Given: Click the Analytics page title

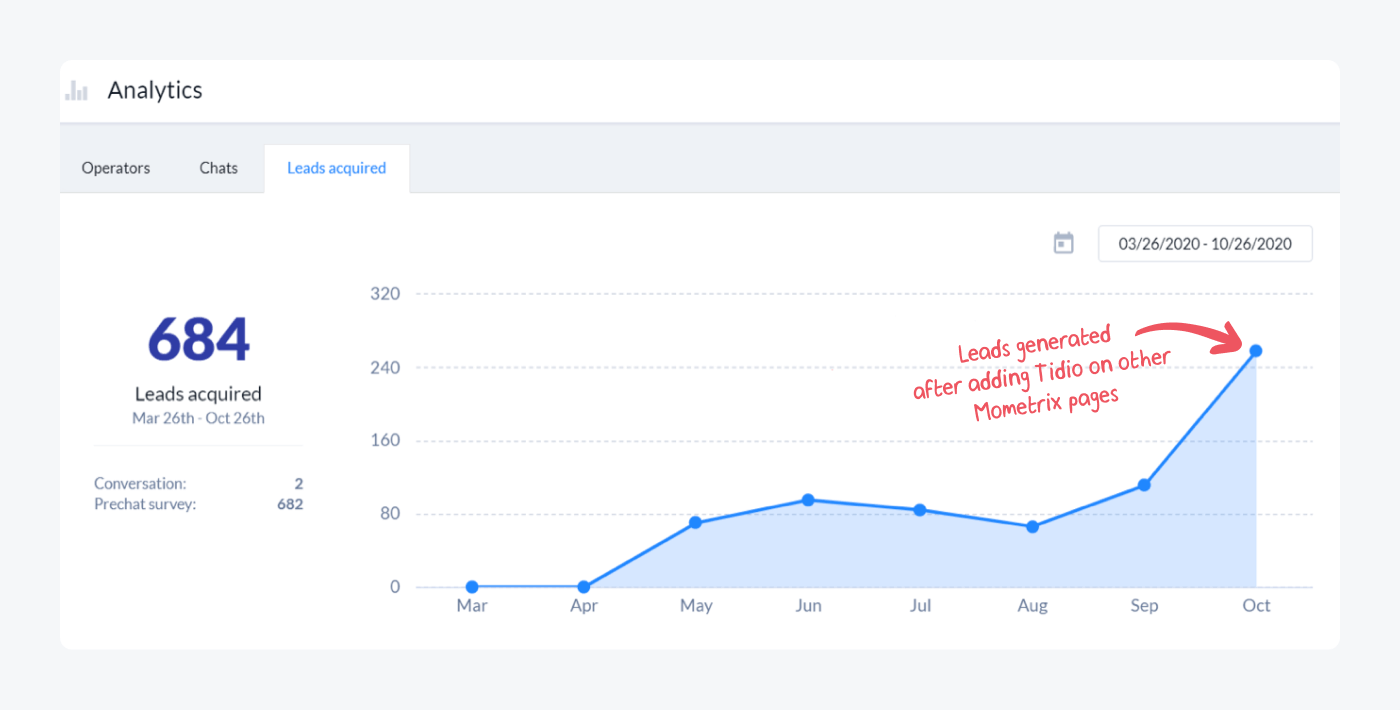Looking at the screenshot, I should 155,90.
